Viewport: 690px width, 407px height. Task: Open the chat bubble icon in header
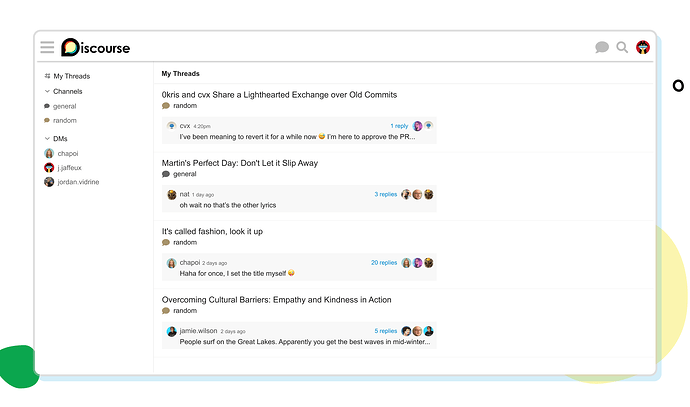[602, 47]
